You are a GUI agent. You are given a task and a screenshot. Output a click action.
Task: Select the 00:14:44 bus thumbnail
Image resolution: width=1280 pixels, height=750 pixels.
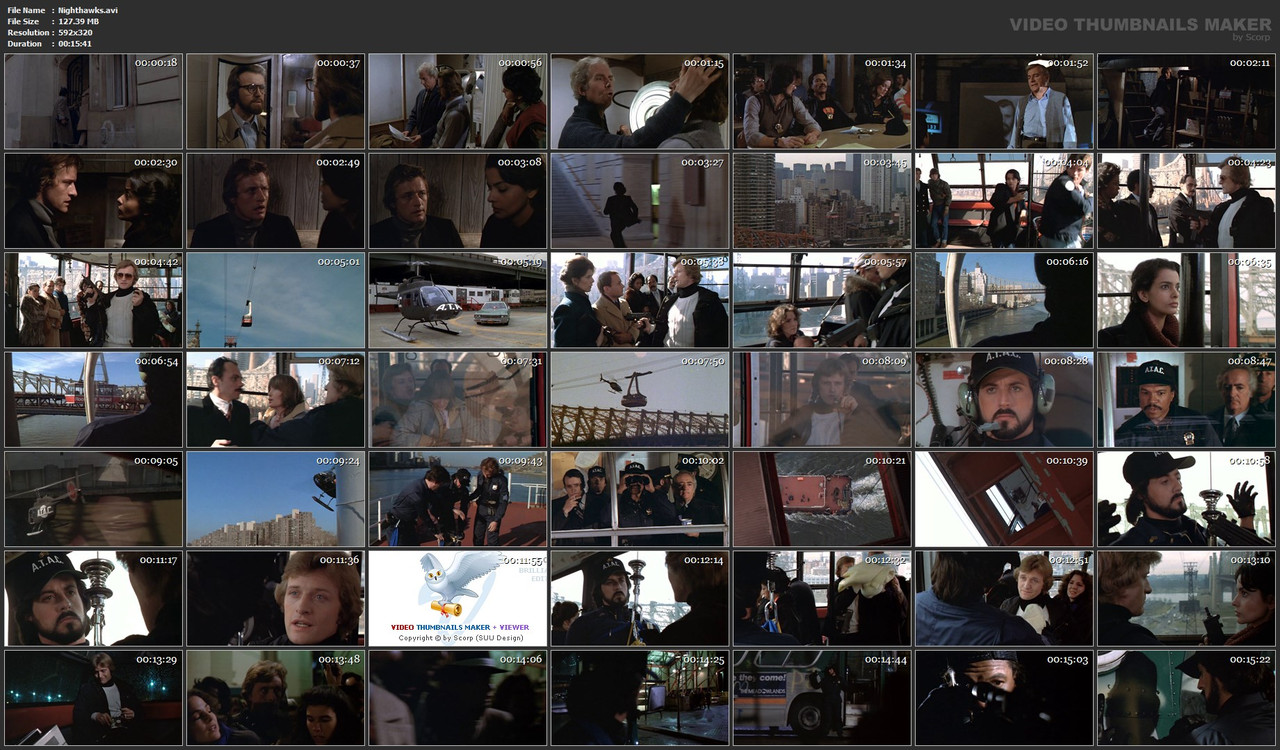(x=822, y=698)
